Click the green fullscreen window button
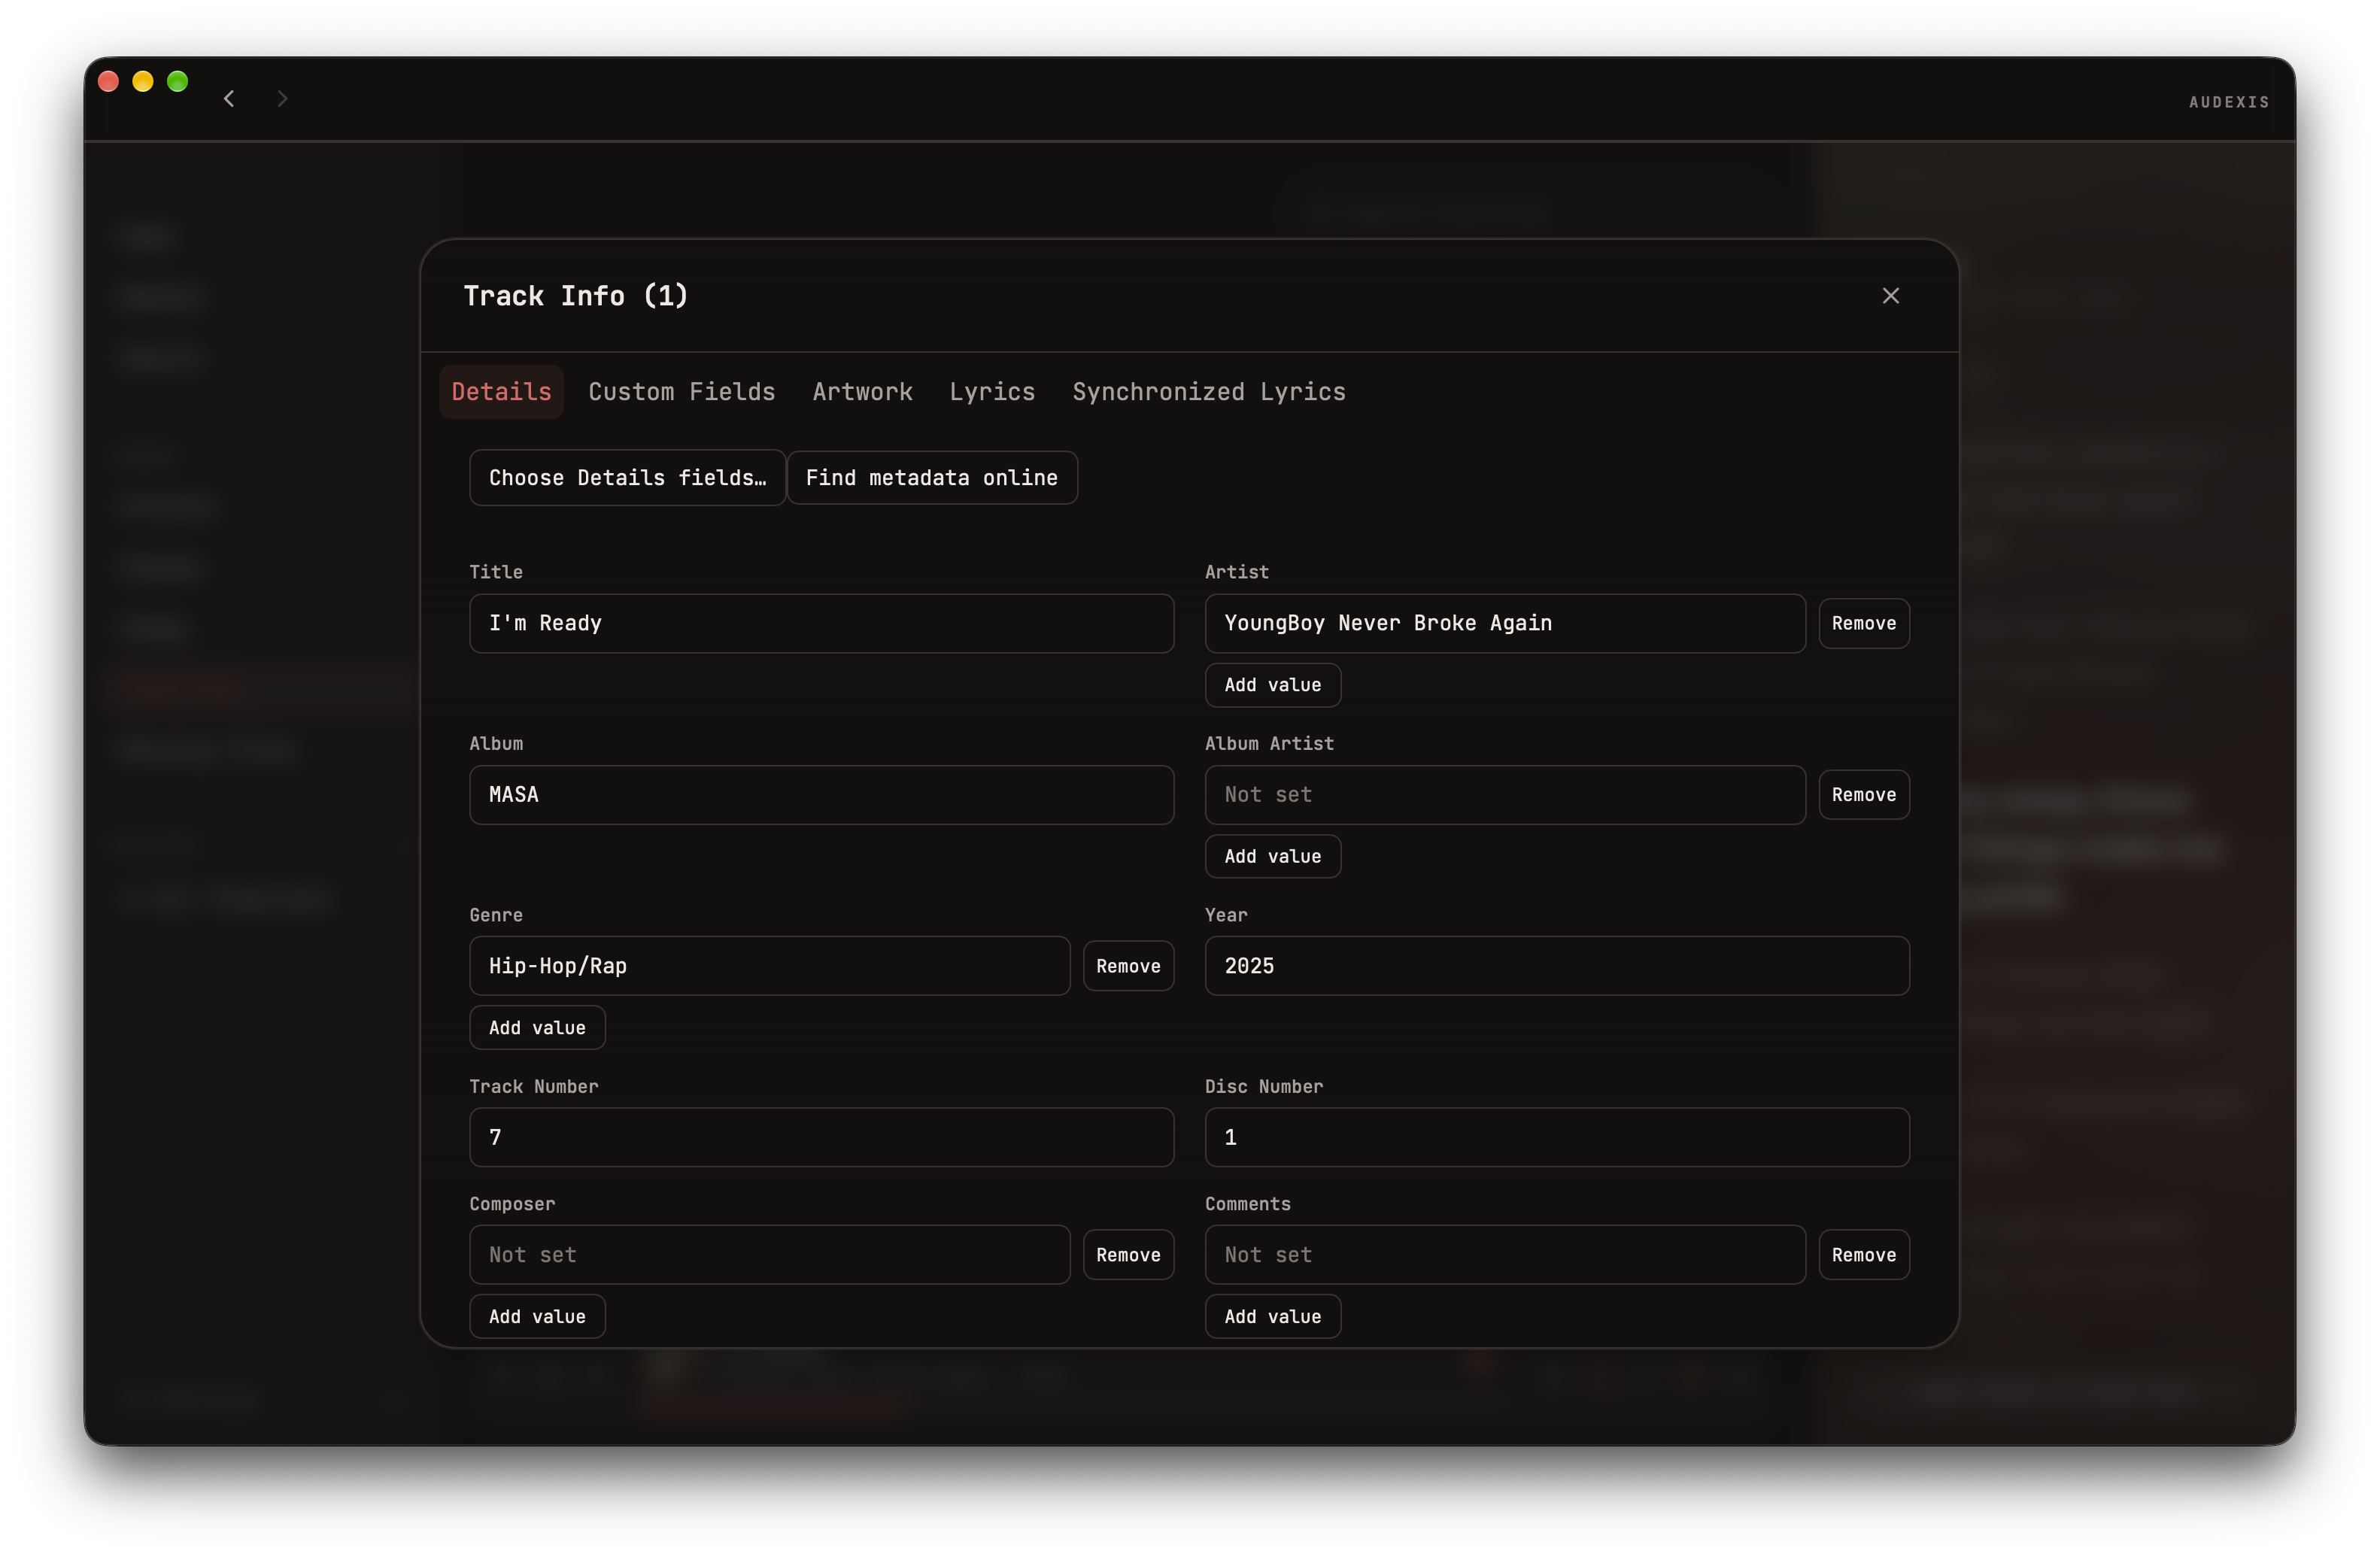This screenshot has width=2380, height=1557. click(177, 82)
